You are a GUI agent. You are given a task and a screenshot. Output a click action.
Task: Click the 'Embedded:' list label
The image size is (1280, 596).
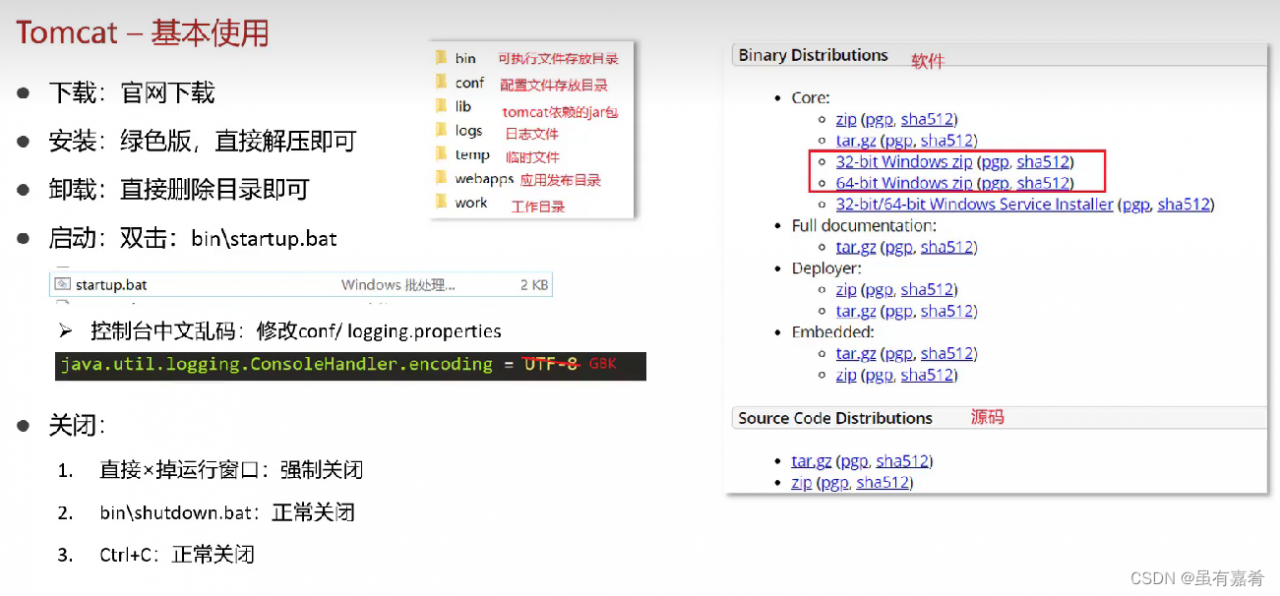(832, 332)
